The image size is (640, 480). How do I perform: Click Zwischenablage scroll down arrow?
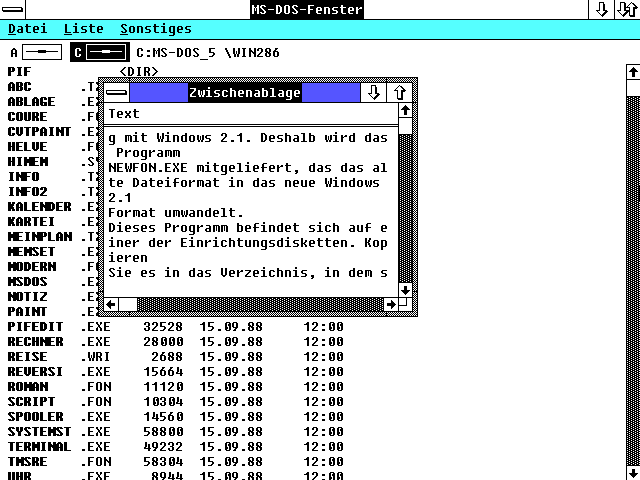pyautogui.click(x=405, y=290)
